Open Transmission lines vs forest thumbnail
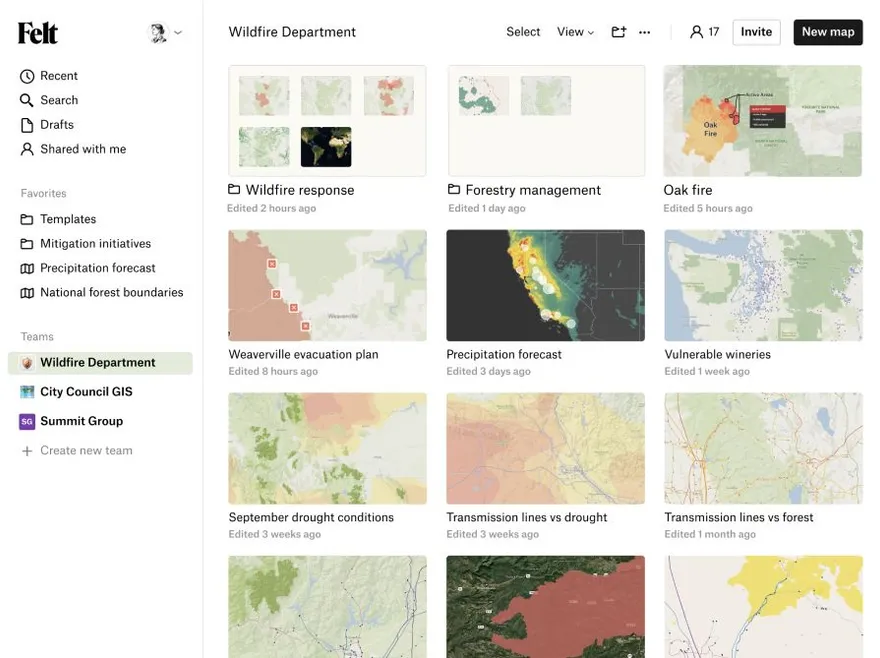The image size is (880, 658). [763, 448]
